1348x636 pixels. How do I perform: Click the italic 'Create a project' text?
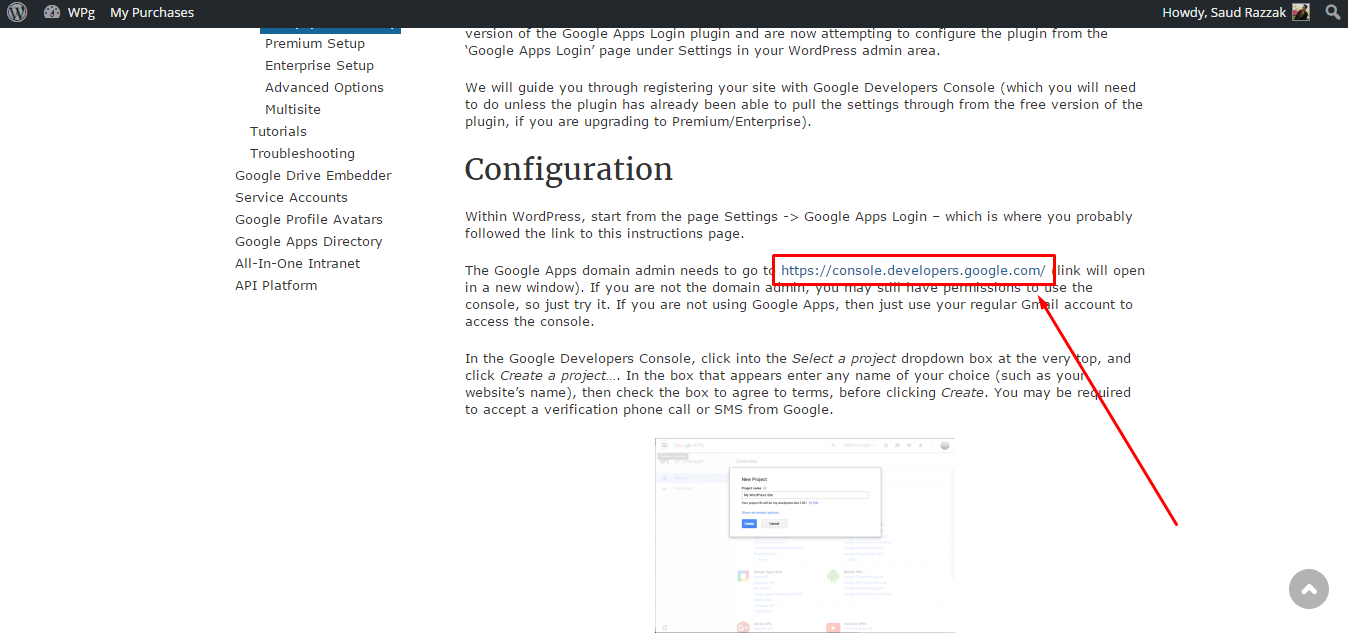(553, 375)
